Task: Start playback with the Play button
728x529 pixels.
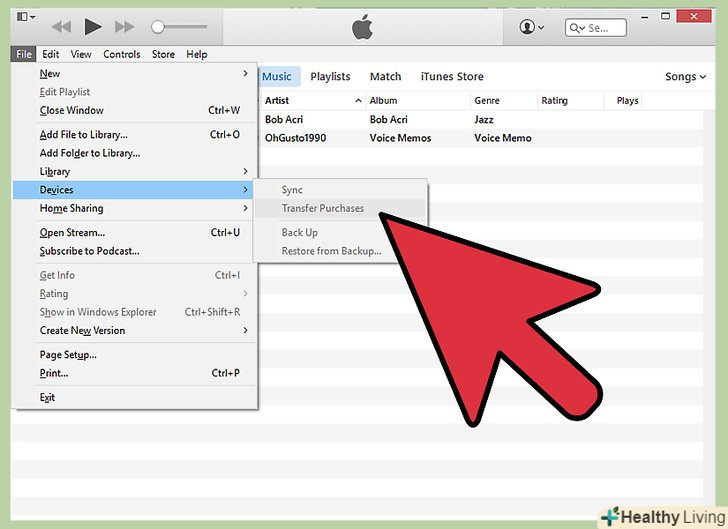Action: coord(93,26)
